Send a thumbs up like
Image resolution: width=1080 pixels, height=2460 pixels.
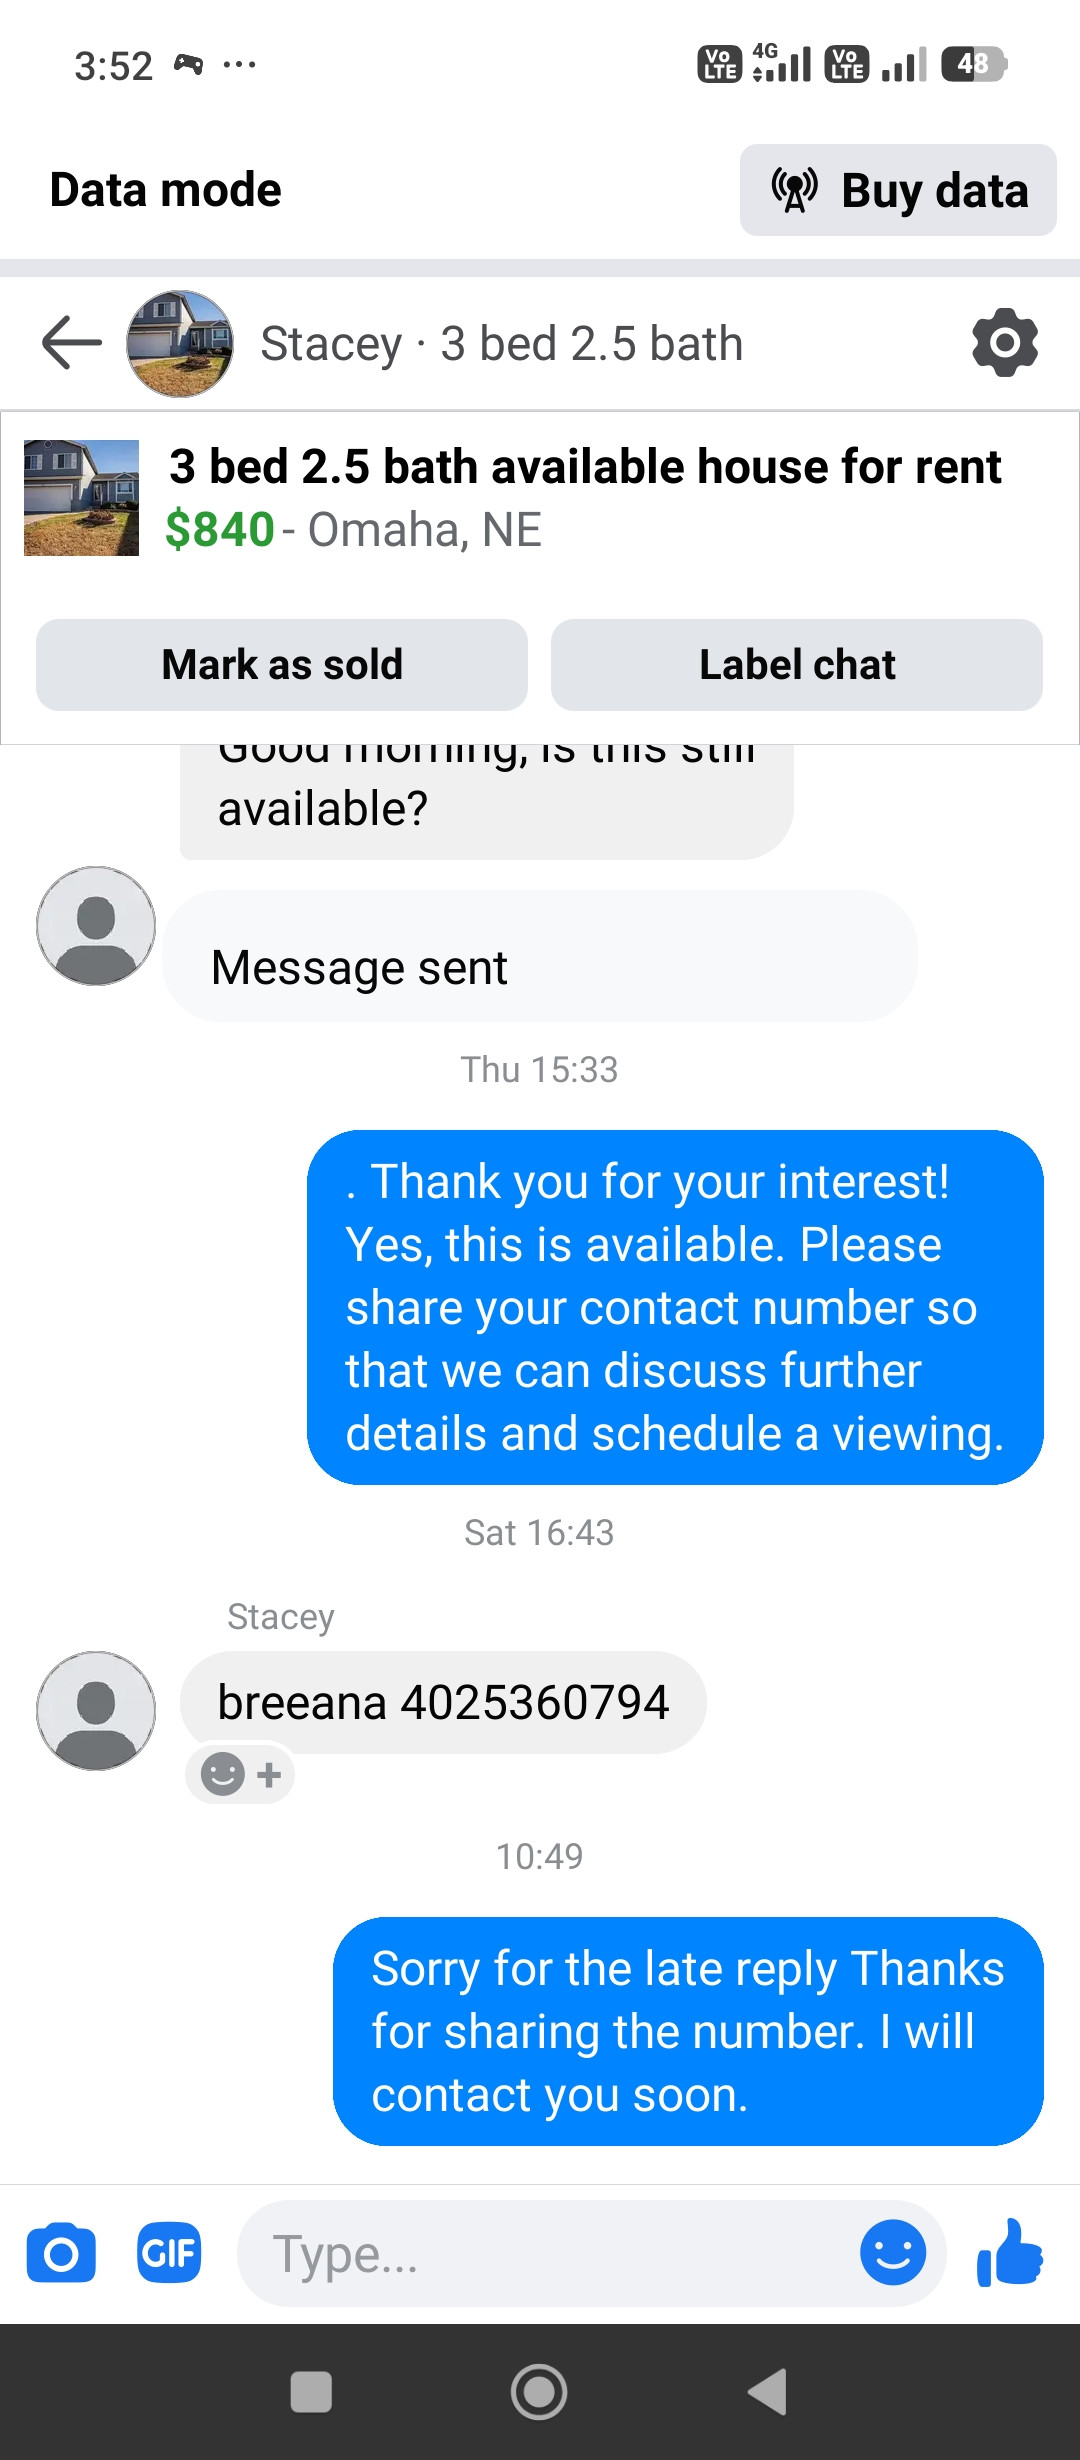tap(1010, 2253)
